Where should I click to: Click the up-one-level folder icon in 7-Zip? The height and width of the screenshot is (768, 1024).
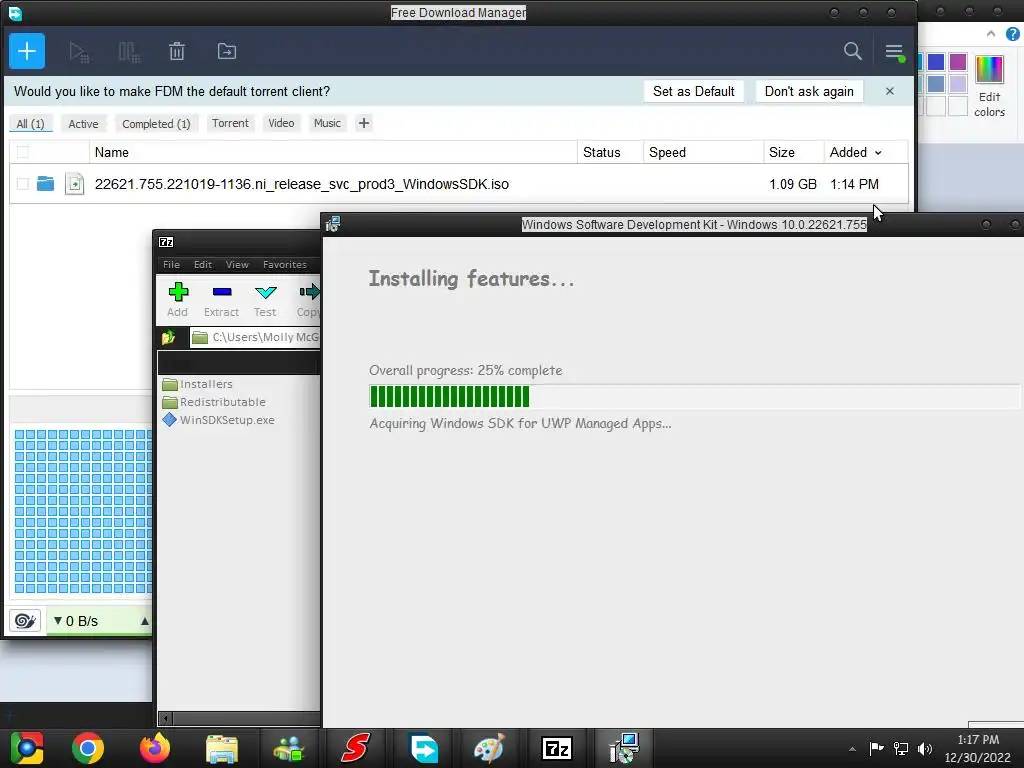pos(169,337)
